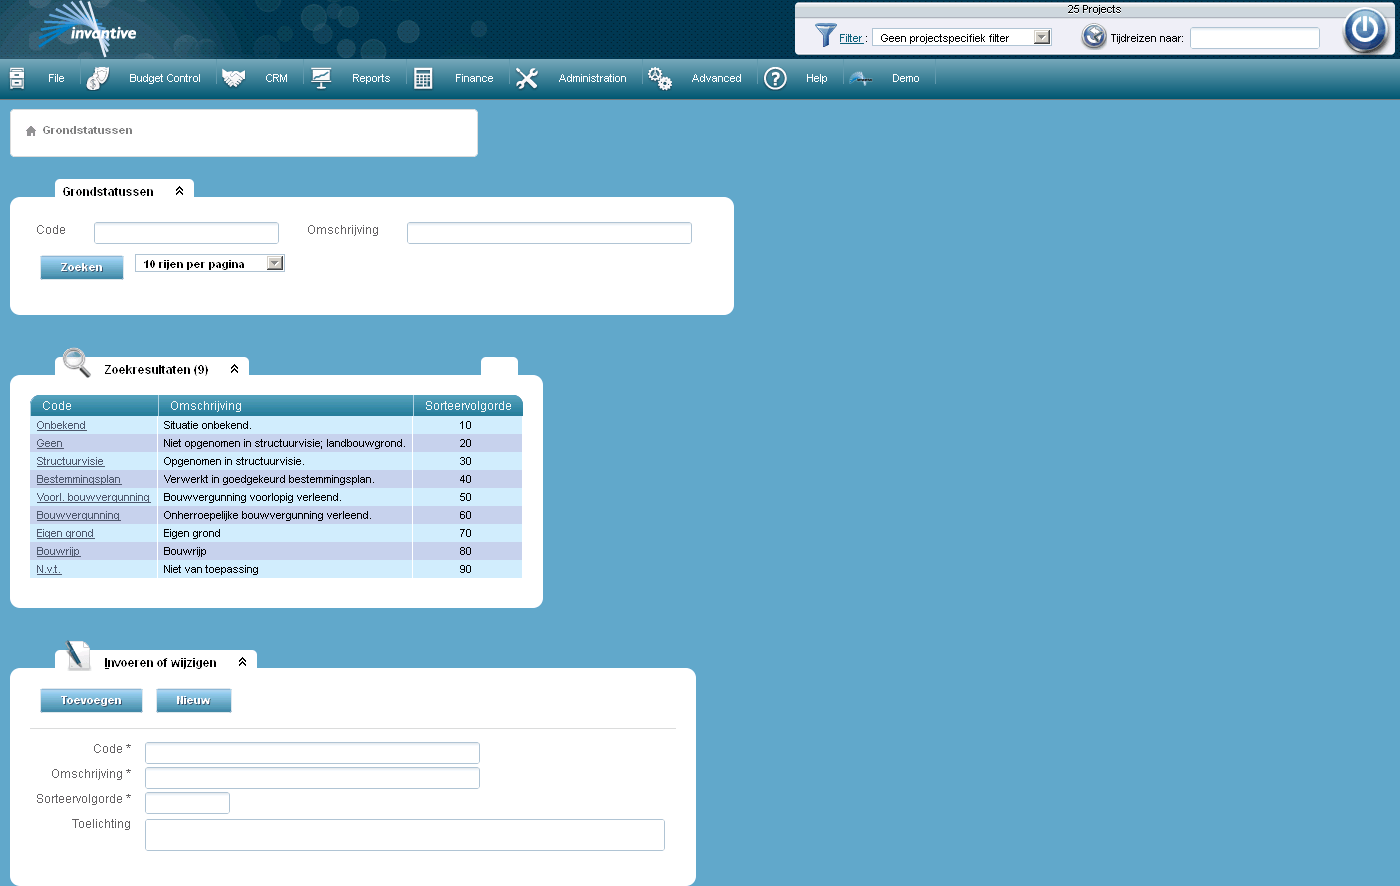Open the Help menu

point(817,78)
